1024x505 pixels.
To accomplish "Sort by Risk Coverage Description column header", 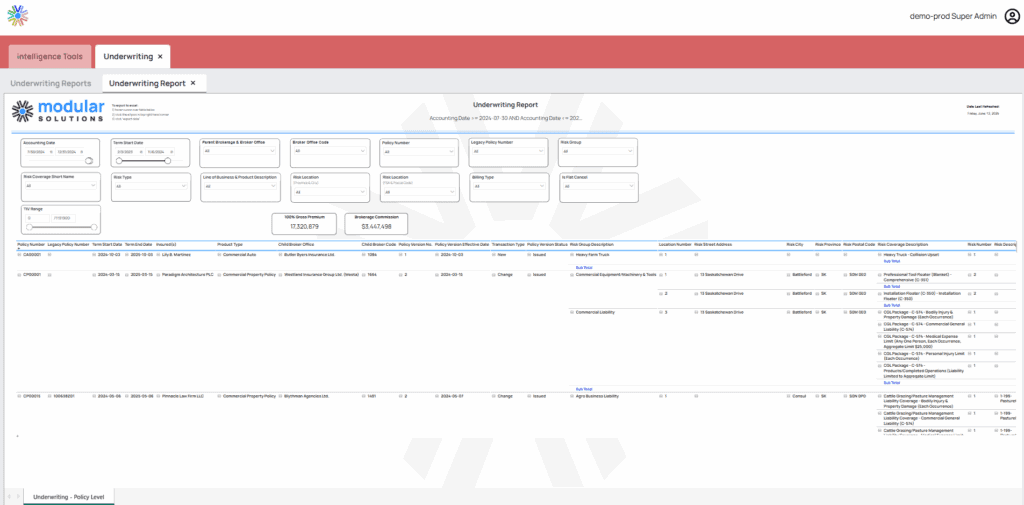I will point(903,244).
